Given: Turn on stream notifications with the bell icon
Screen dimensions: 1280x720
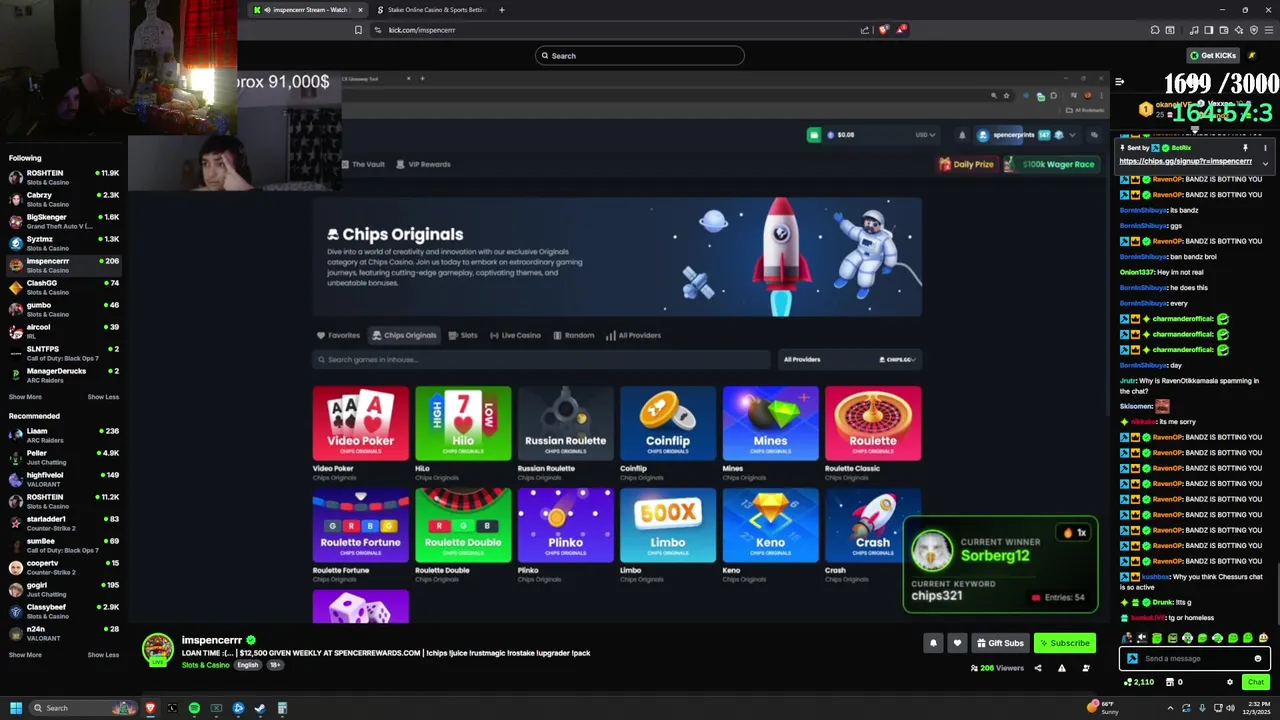Looking at the screenshot, I should (x=933, y=643).
